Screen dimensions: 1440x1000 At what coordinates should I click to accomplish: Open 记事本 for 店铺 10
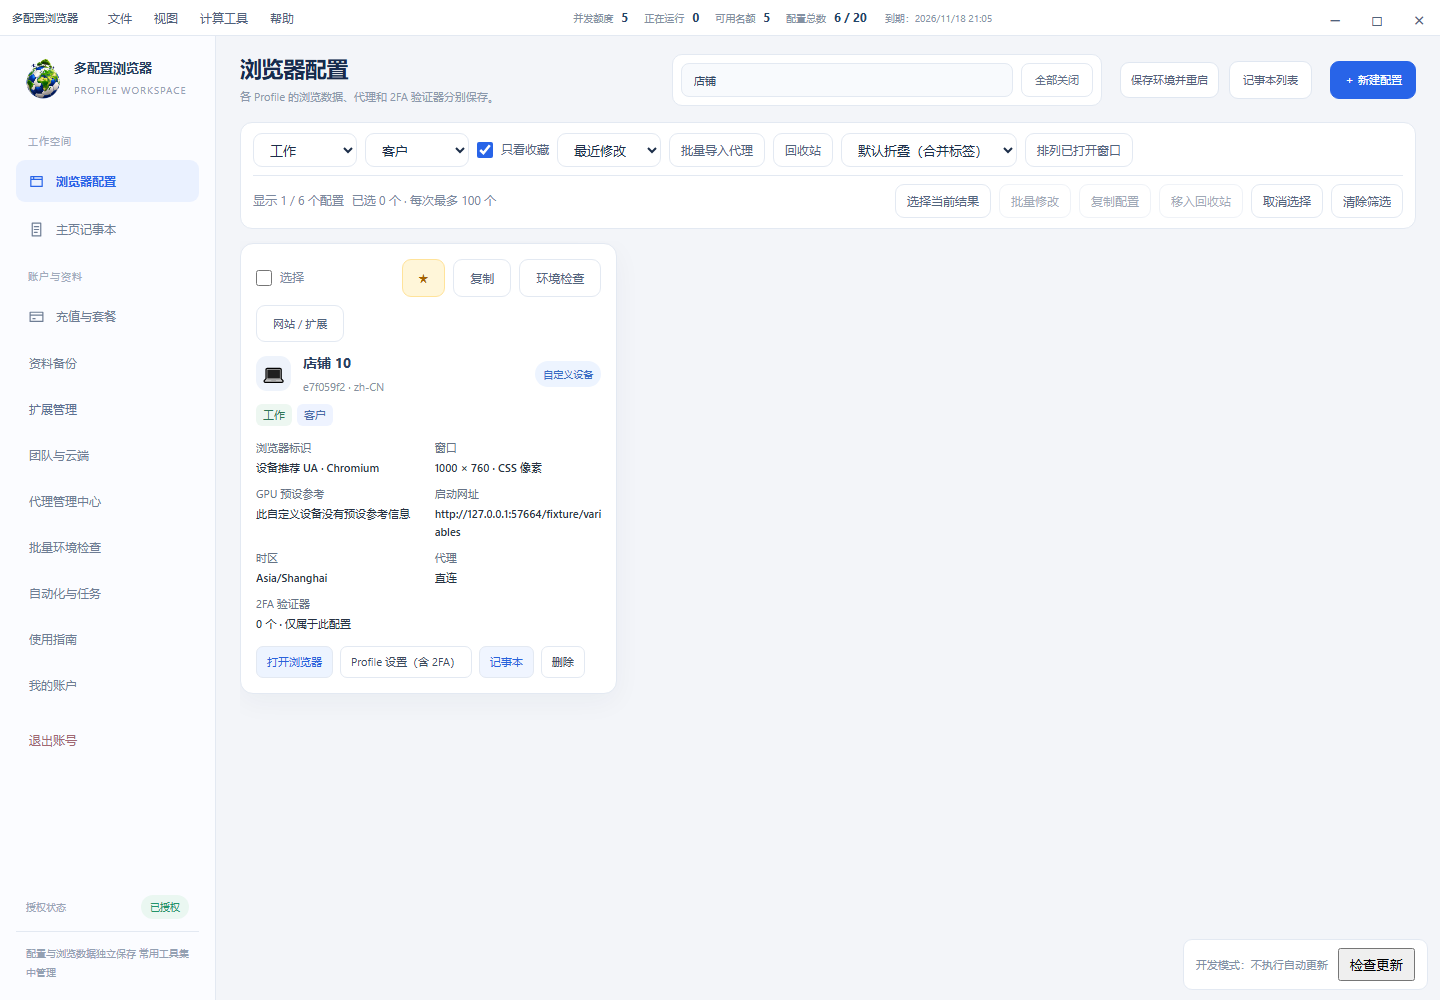point(506,662)
